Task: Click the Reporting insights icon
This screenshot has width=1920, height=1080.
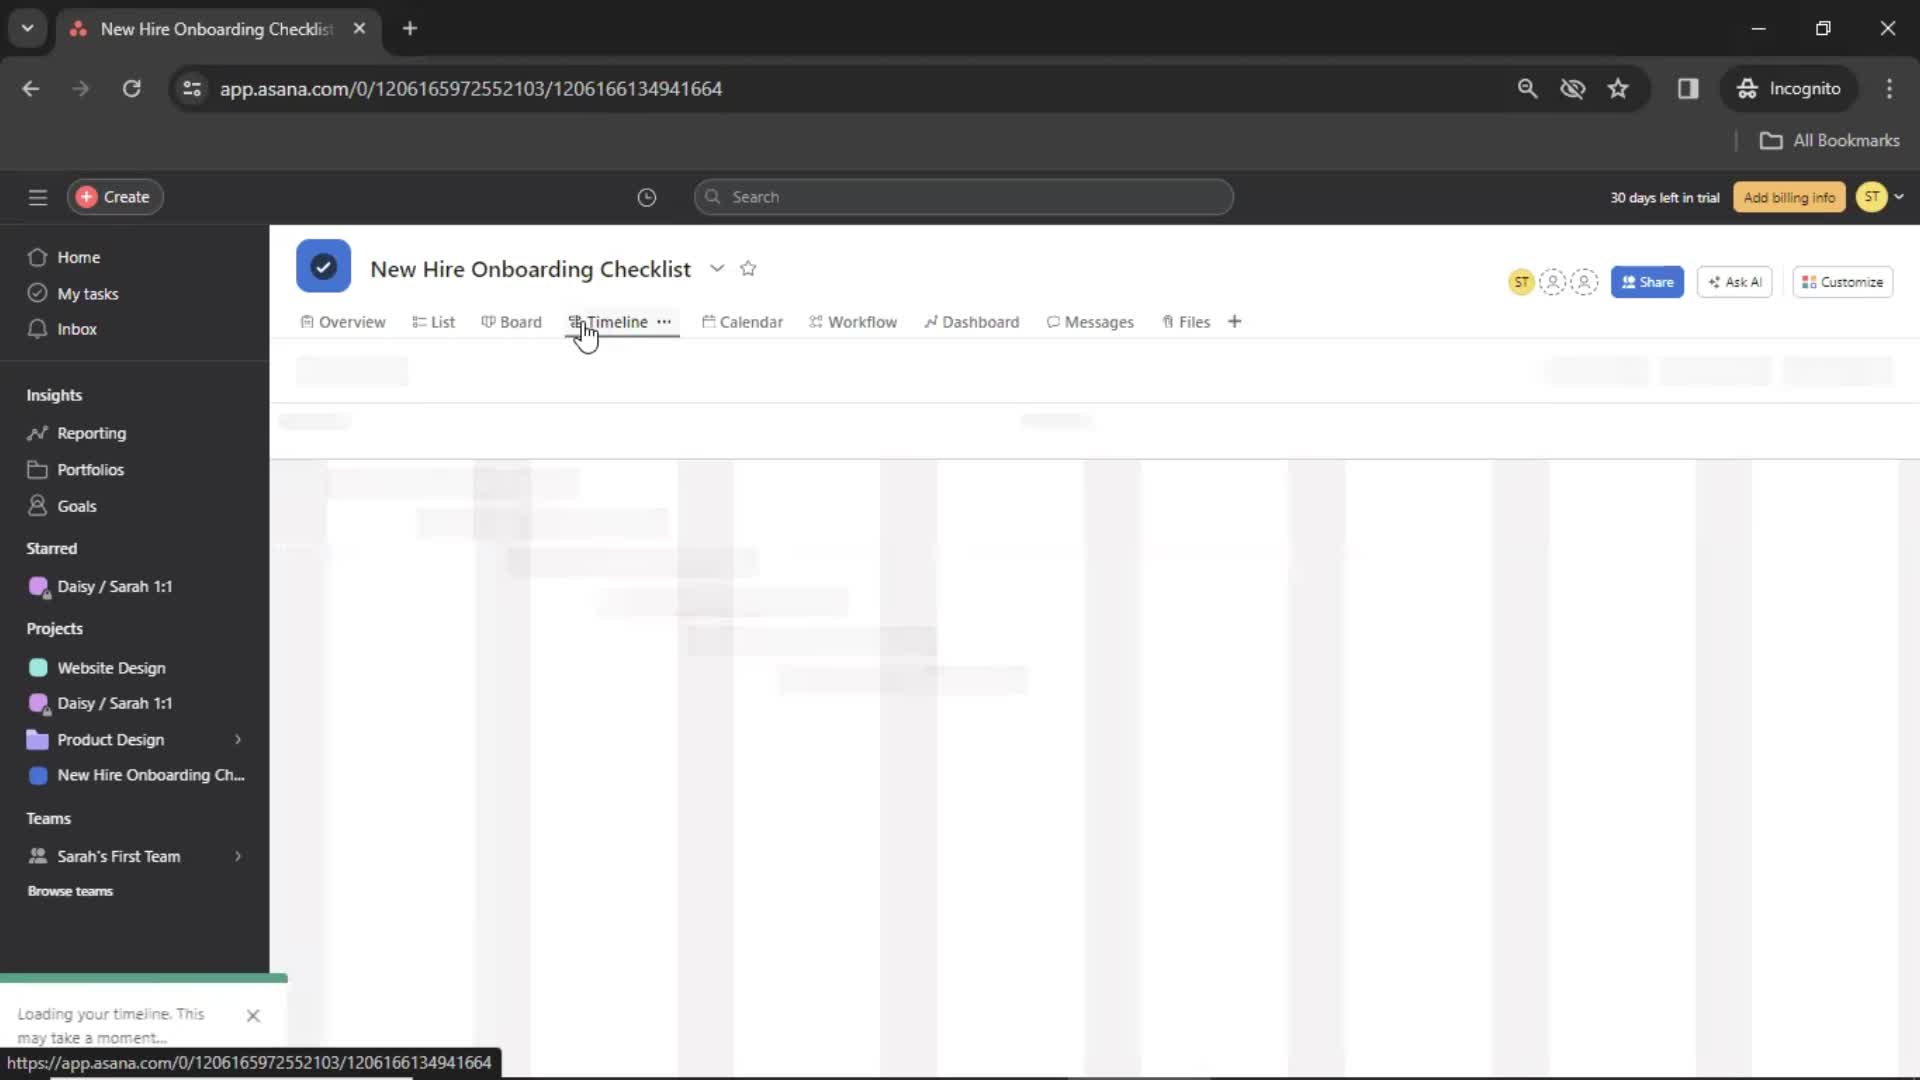Action: pyautogui.click(x=37, y=431)
